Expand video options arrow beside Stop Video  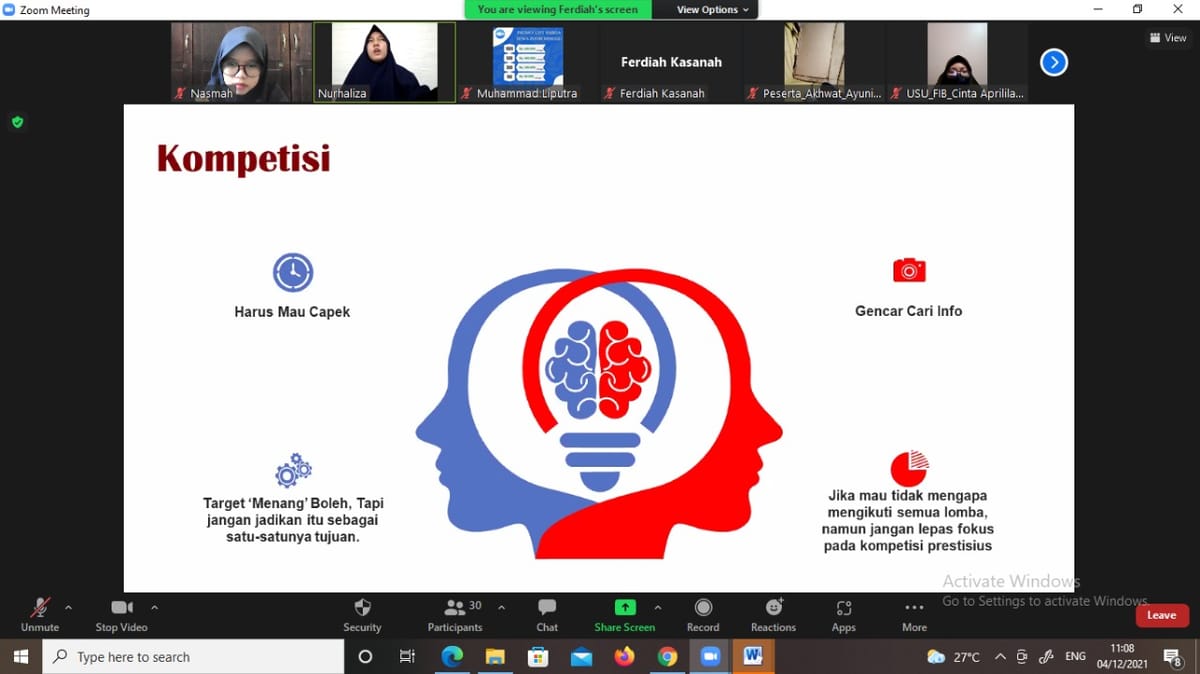154,606
